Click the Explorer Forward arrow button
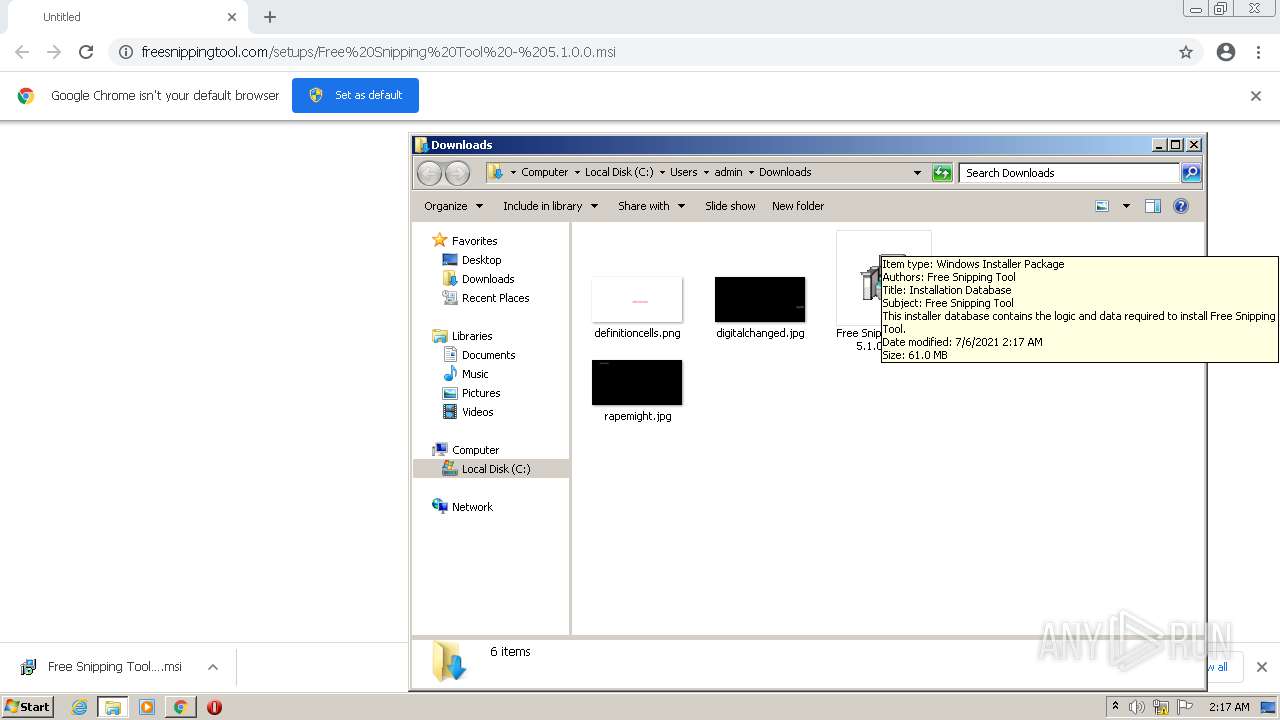1280x720 pixels. click(x=457, y=173)
